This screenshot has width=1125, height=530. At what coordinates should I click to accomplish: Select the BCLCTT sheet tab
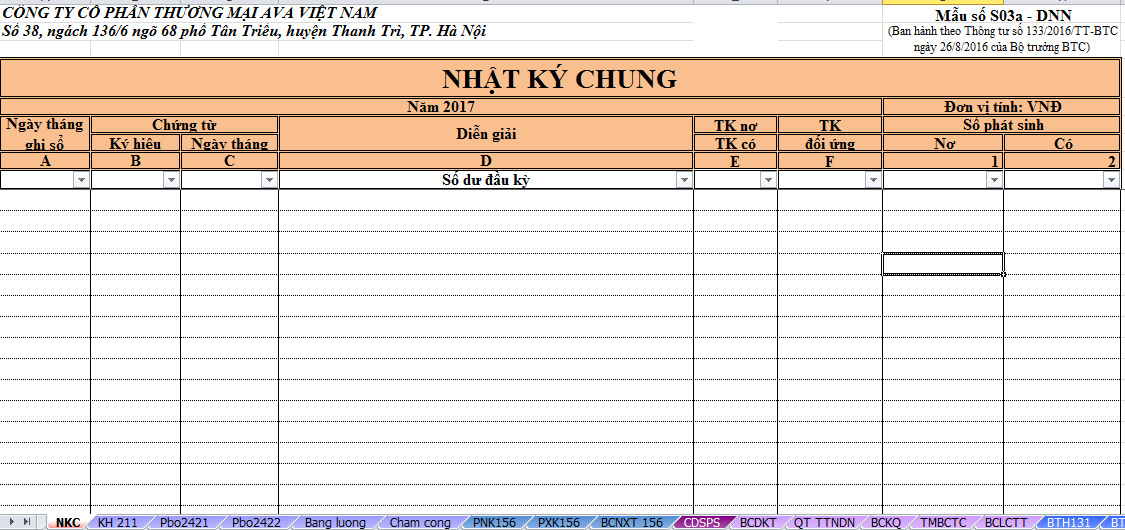click(x=1006, y=522)
